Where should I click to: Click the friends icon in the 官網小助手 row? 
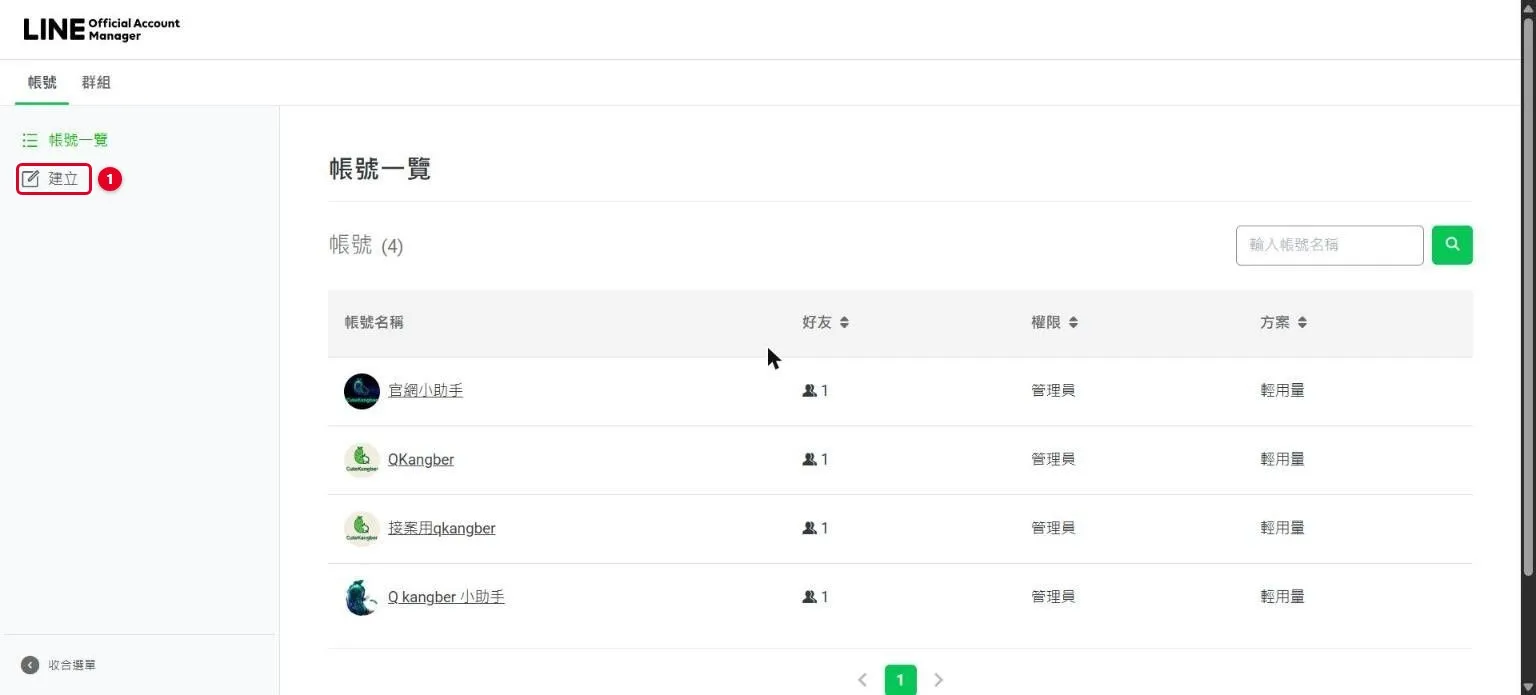tap(810, 391)
